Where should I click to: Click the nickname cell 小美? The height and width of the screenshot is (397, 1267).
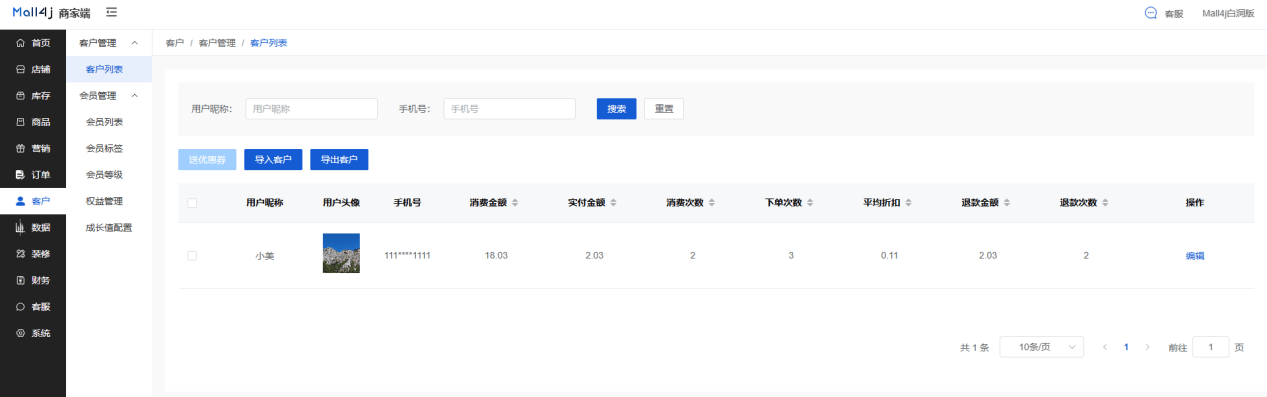[265, 256]
